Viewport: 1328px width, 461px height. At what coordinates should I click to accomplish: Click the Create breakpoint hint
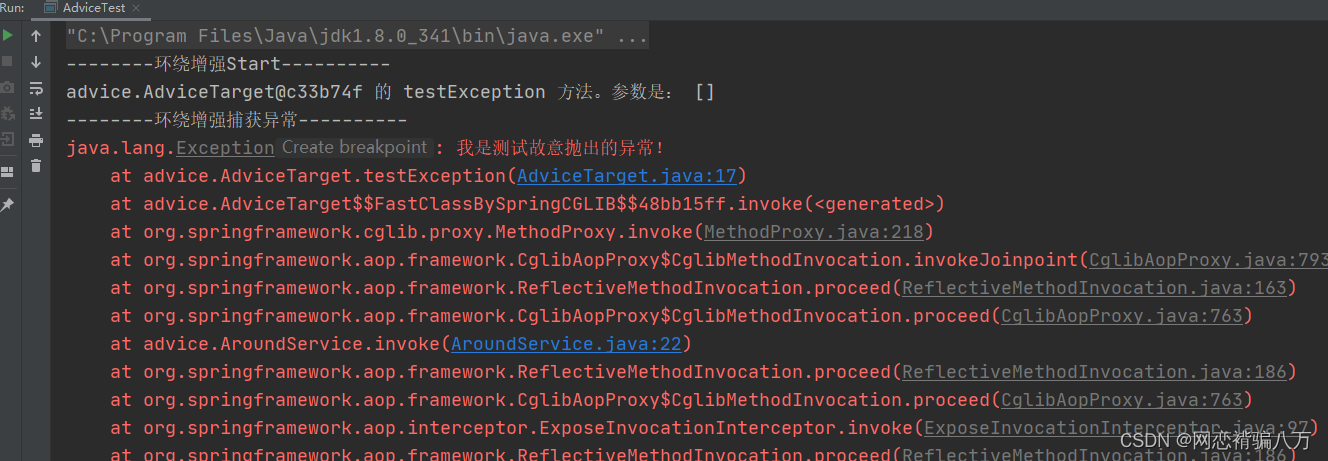pos(354,147)
